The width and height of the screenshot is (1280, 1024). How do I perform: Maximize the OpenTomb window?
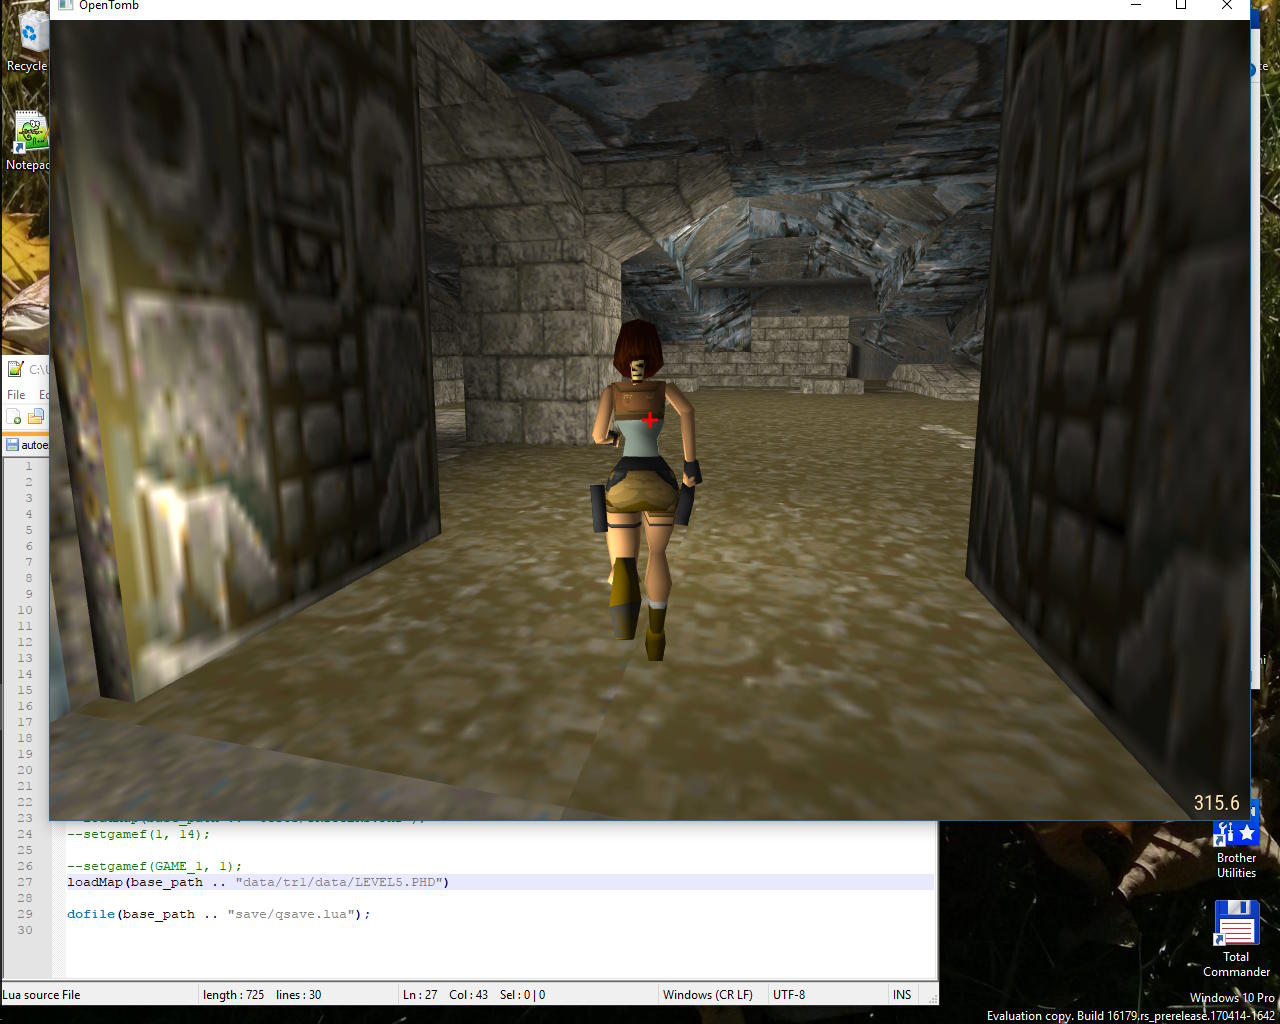pyautogui.click(x=1181, y=6)
